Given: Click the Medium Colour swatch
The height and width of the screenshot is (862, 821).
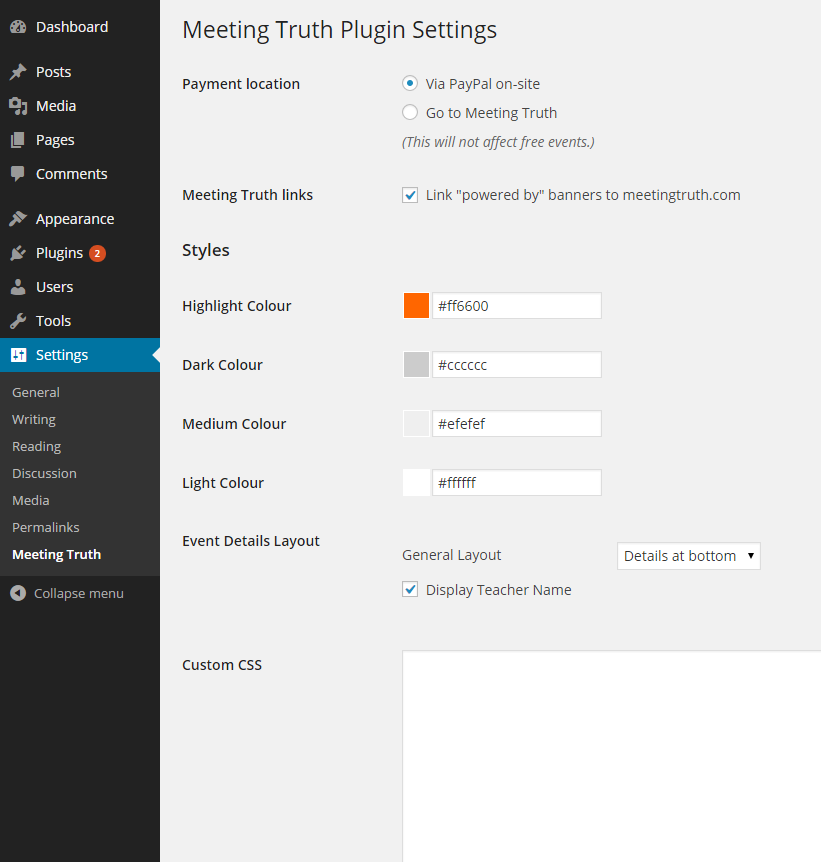Looking at the screenshot, I should (416, 424).
